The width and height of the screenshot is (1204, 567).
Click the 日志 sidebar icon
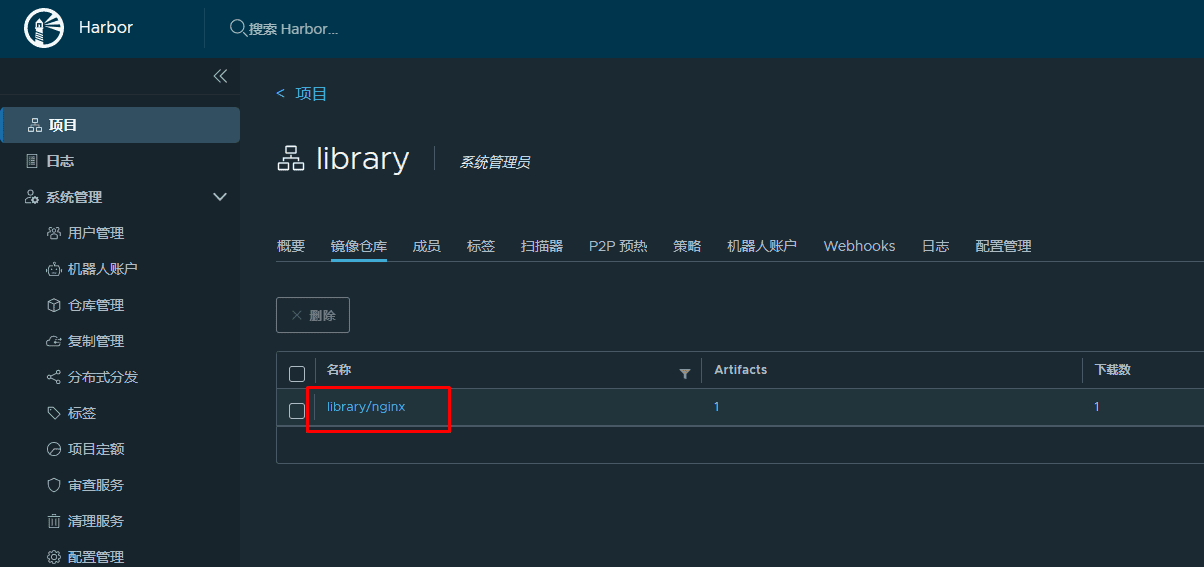(x=33, y=161)
